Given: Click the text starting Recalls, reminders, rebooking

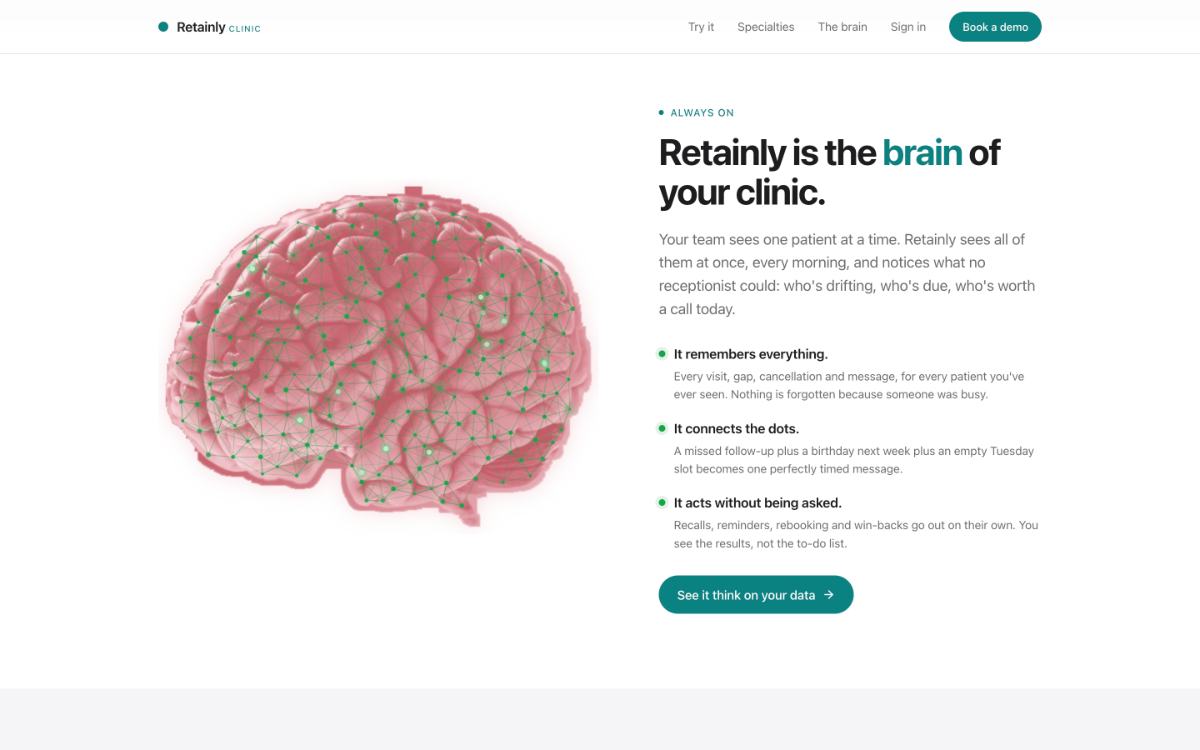Looking at the screenshot, I should 856,534.
